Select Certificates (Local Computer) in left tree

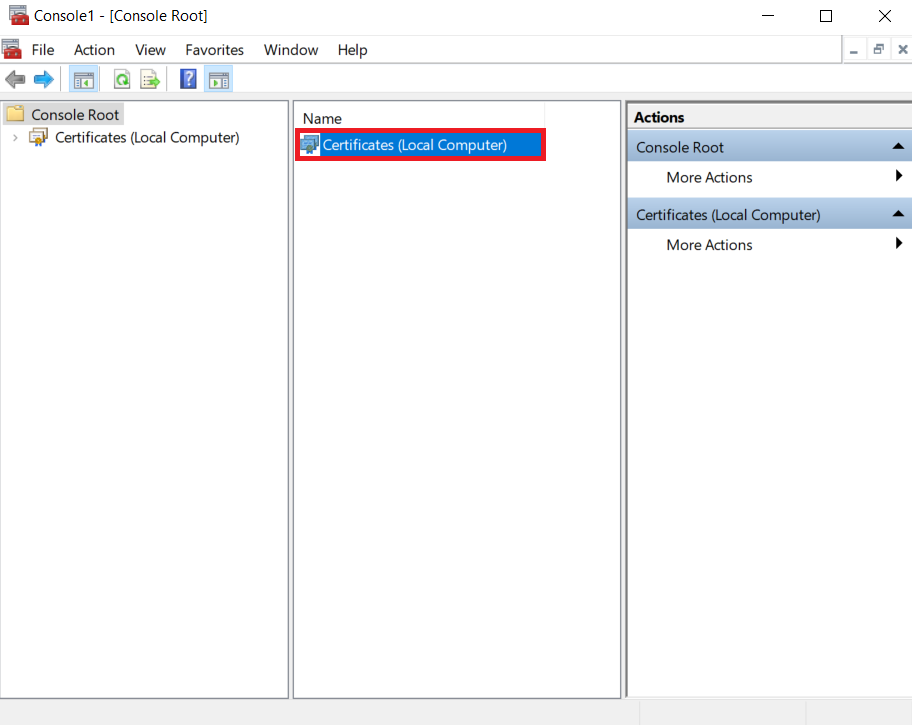point(147,138)
